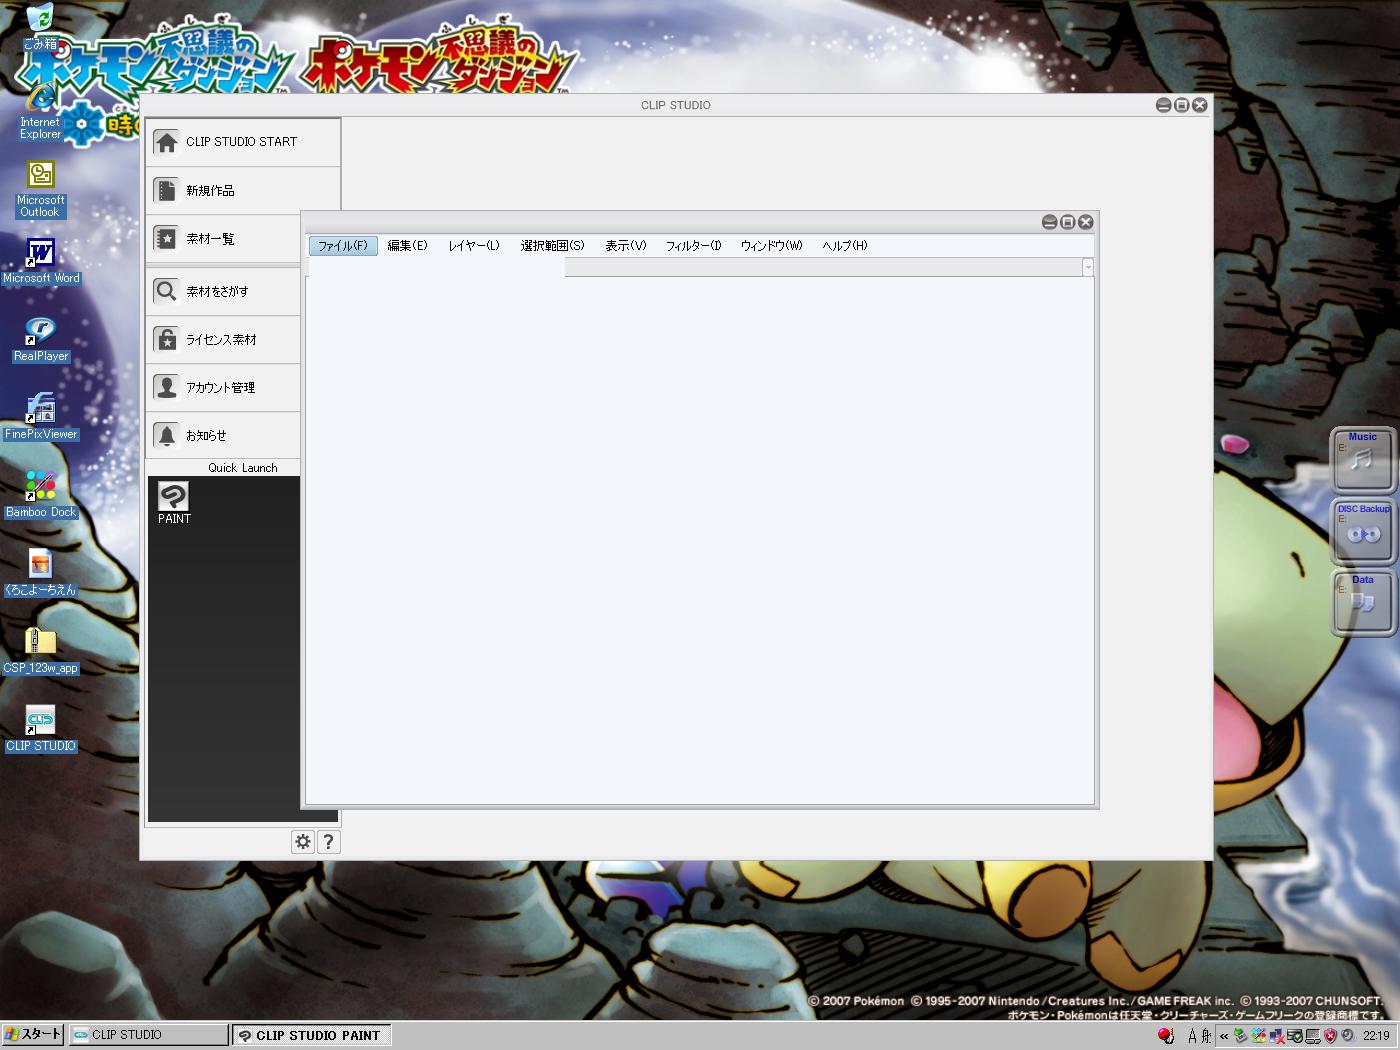Select Microsoft Outlook desktop icon
The width and height of the screenshot is (1400, 1050).
click(40, 189)
